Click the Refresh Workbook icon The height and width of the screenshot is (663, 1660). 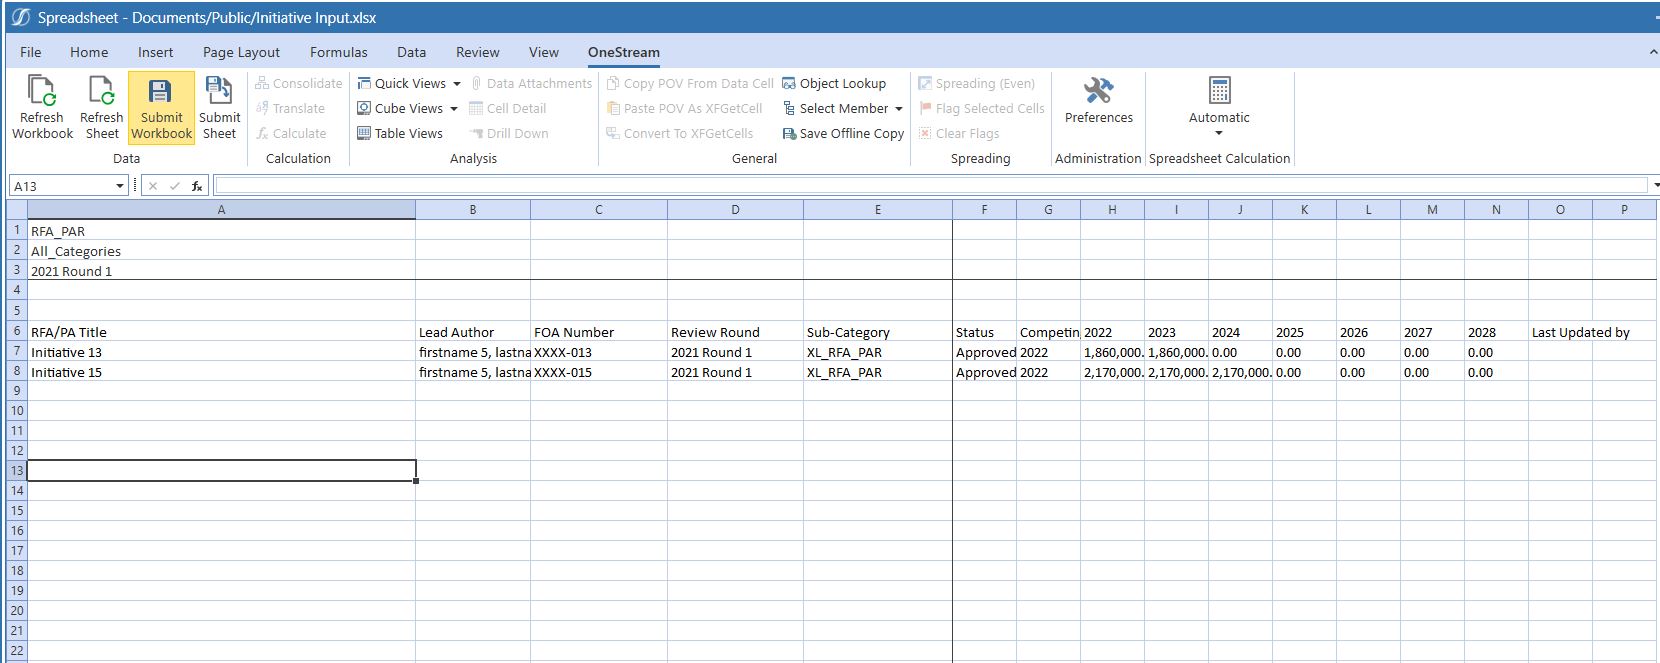click(42, 92)
